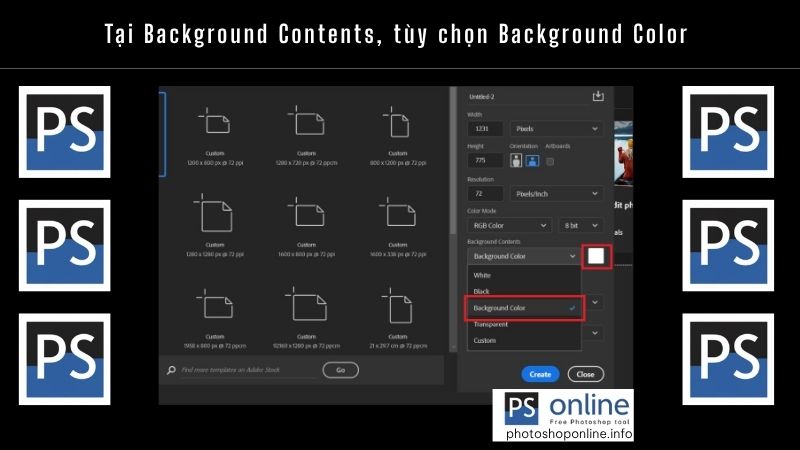Click the Resolution field showing 72
The image size is (800, 450).
485,194
